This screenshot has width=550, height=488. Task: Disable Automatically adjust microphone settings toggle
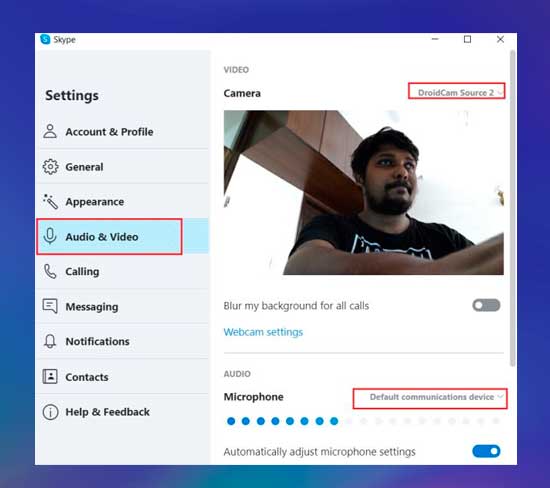[486, 451]
